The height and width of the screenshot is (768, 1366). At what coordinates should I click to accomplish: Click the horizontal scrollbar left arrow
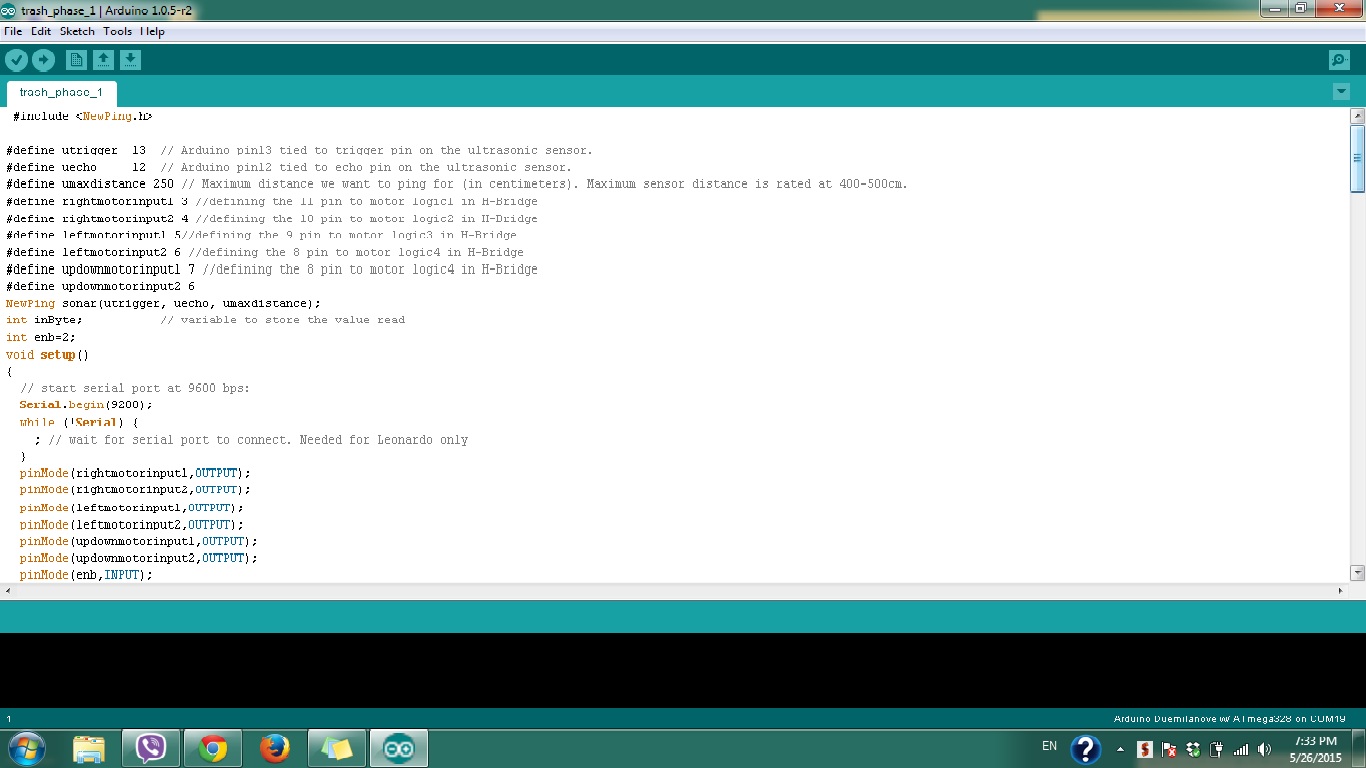pyautogui.click(x=8, y=591)
